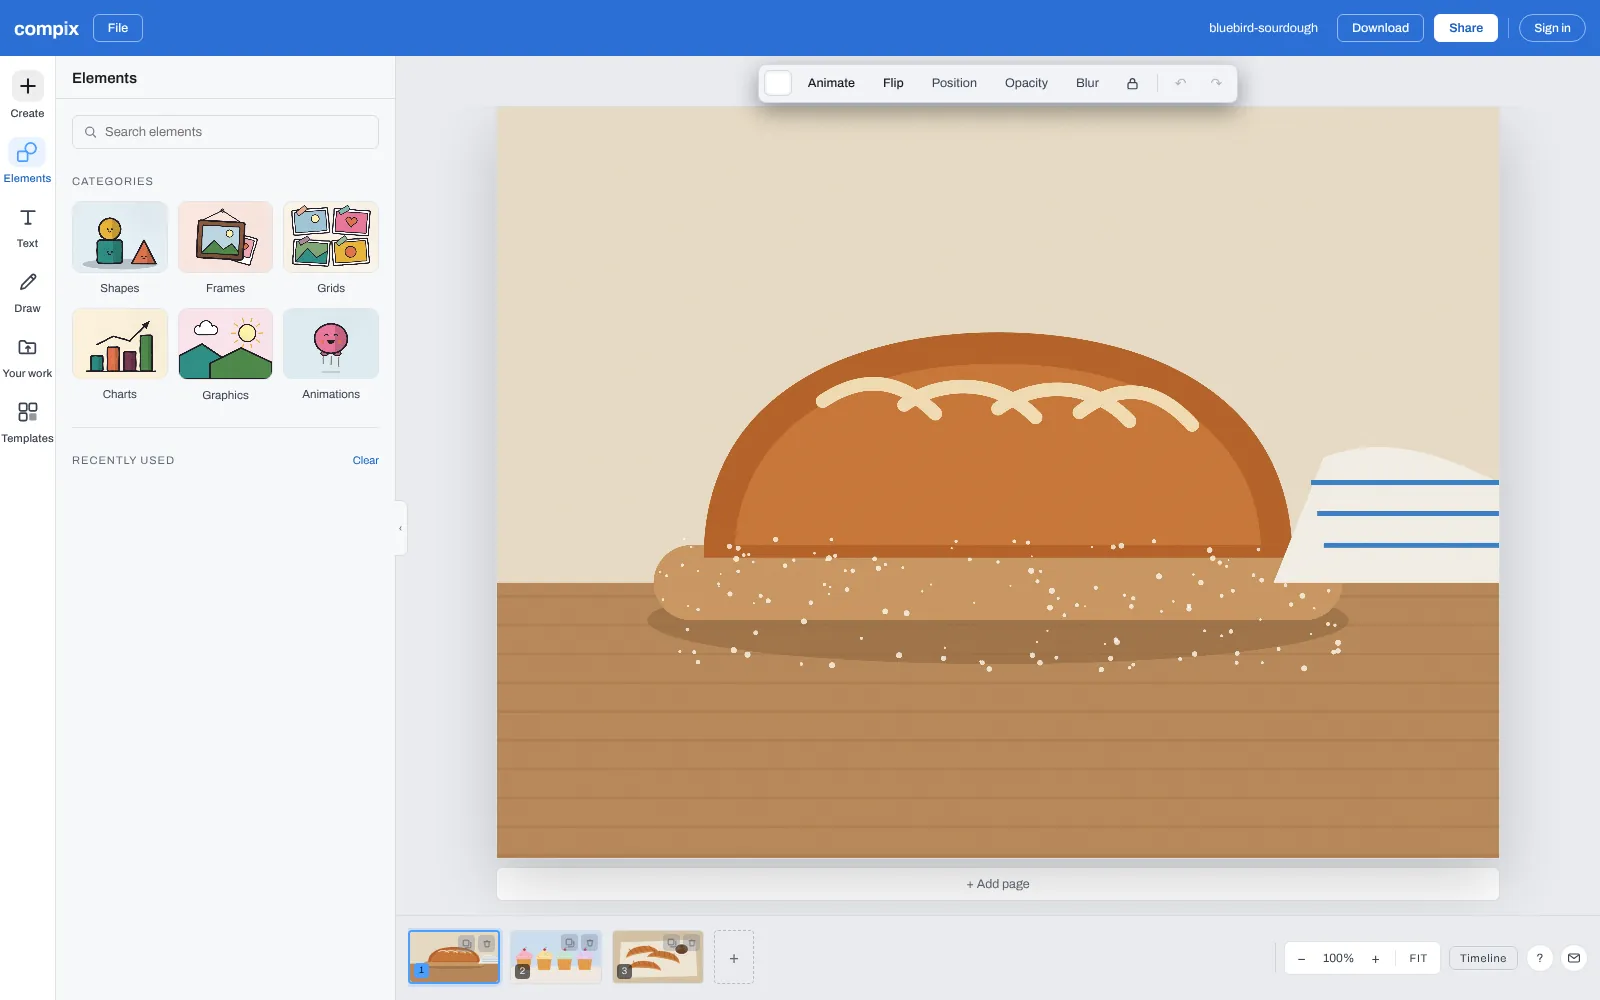
Task: Choose the Draw pencil tool
Action: 27,291
